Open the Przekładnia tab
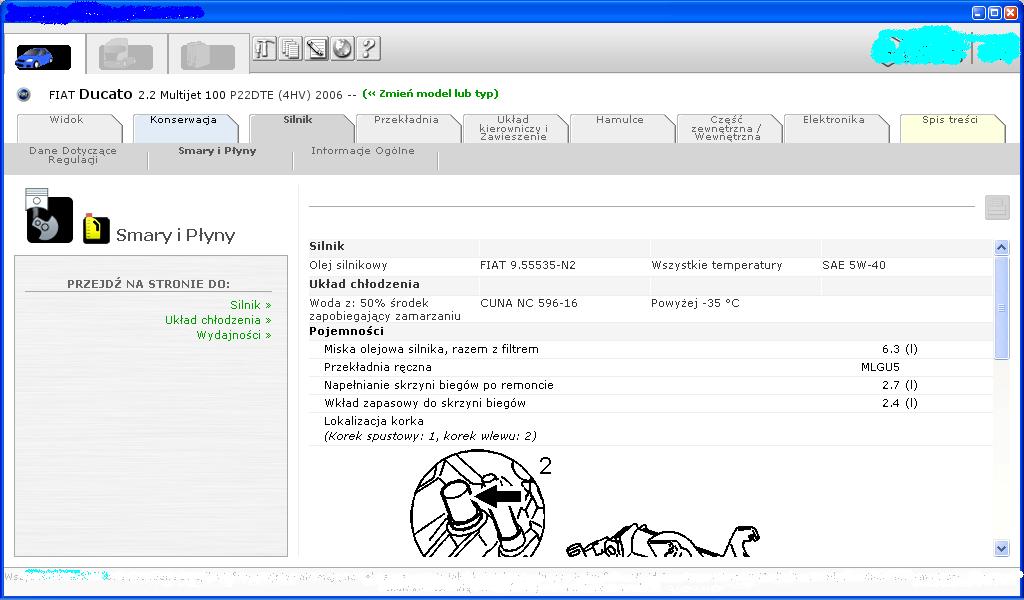 point(406,120)
